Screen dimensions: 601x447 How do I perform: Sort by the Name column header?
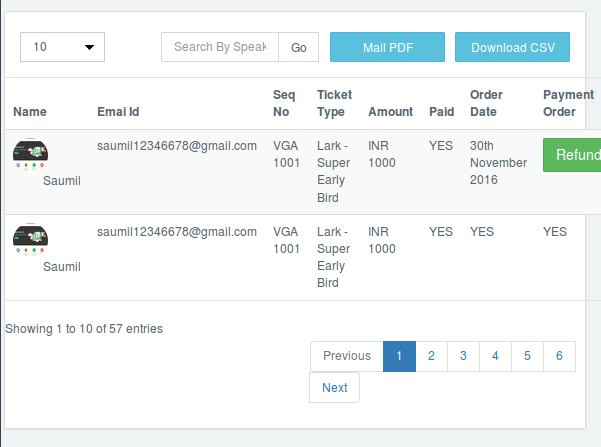30,111
